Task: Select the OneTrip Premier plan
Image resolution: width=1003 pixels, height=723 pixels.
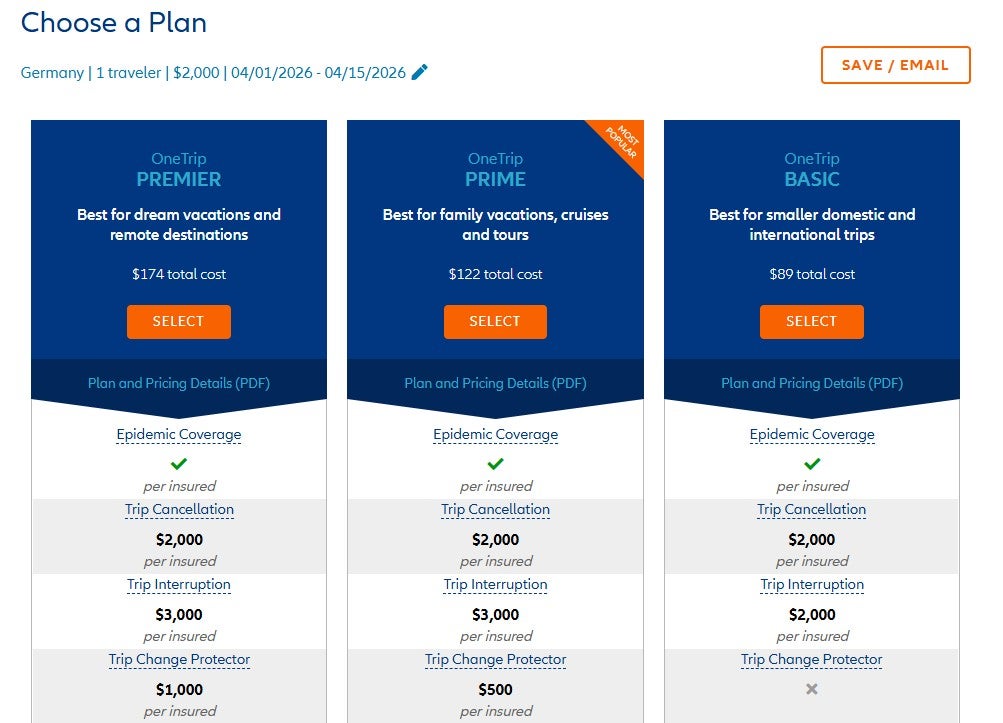Action: pyautogui.click(x=179, y=321)
